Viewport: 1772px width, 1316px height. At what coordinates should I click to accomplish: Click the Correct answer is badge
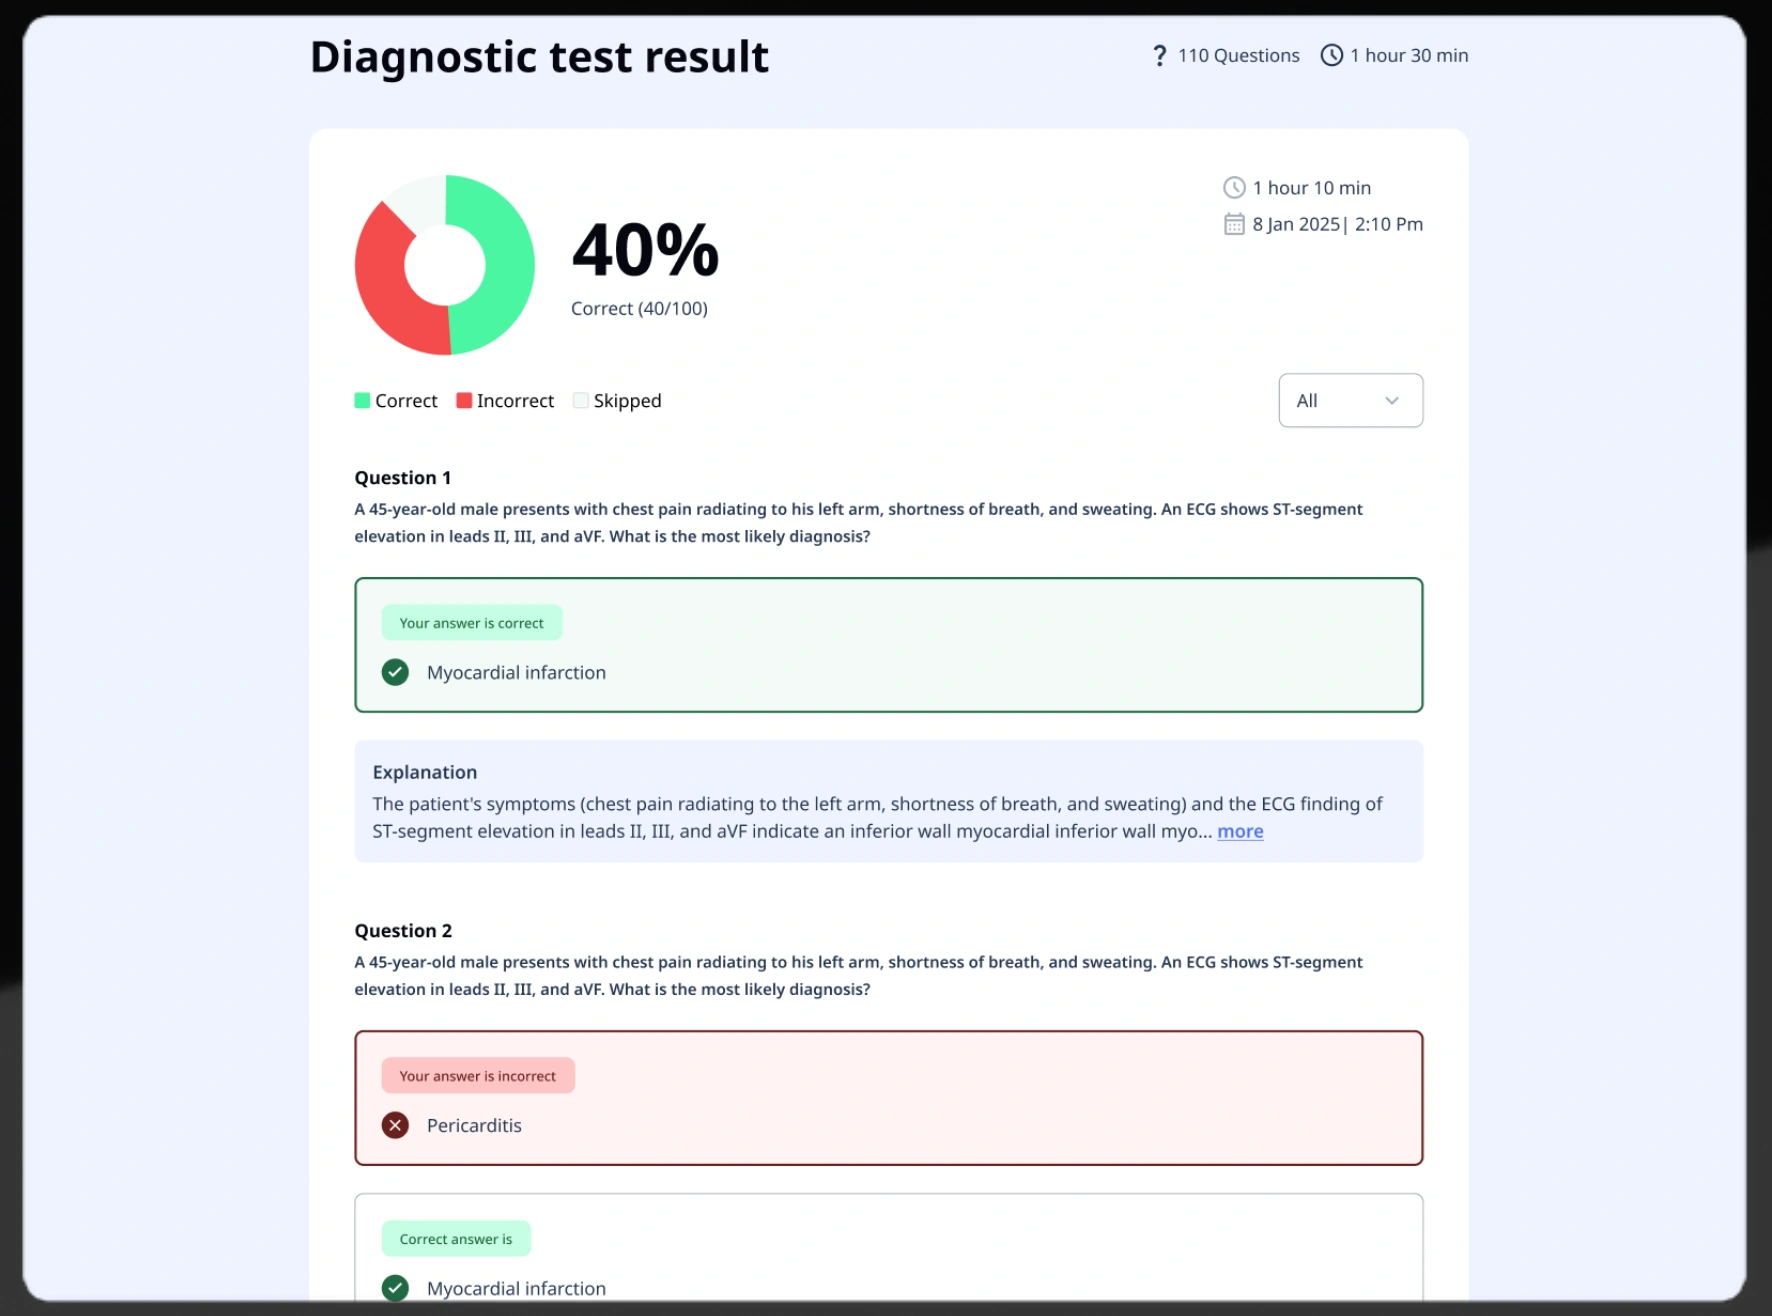click(x=455, y=1239)
